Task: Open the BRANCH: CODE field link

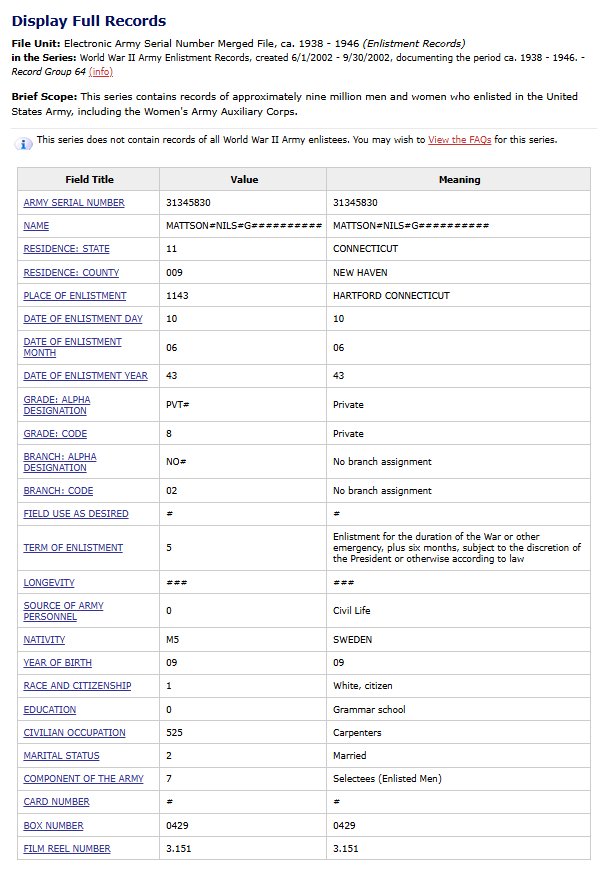Action: 60,490
